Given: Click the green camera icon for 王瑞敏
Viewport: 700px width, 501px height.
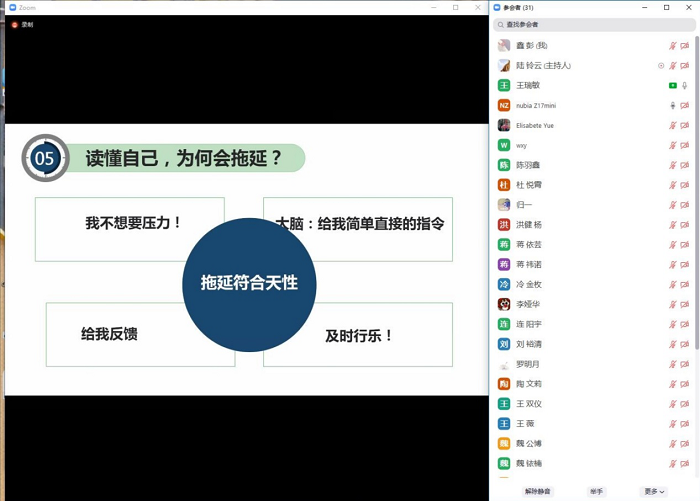Looking at the screenshot, I should coord(673,86).
